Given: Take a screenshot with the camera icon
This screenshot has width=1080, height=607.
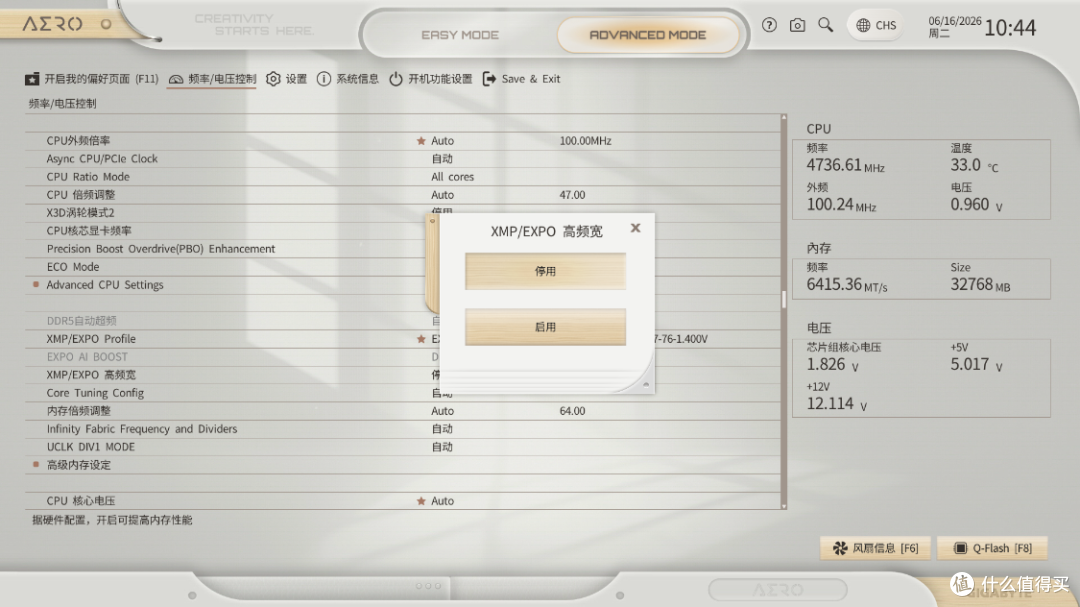Looking at the screenshot, I should click(797, 25).
